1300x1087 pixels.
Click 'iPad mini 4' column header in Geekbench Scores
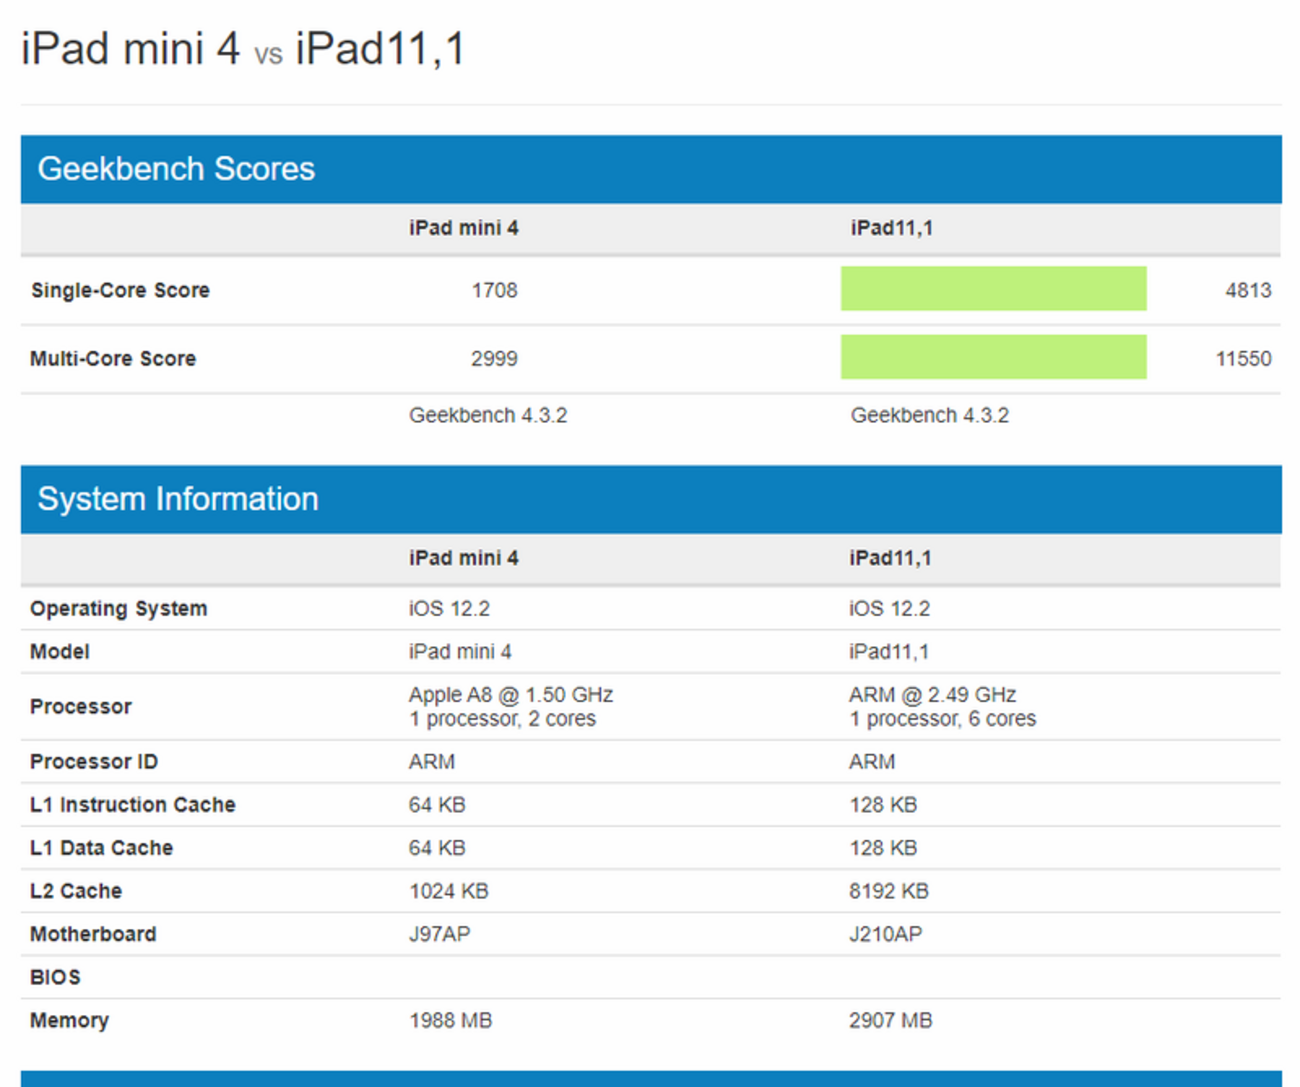(463, 228)
